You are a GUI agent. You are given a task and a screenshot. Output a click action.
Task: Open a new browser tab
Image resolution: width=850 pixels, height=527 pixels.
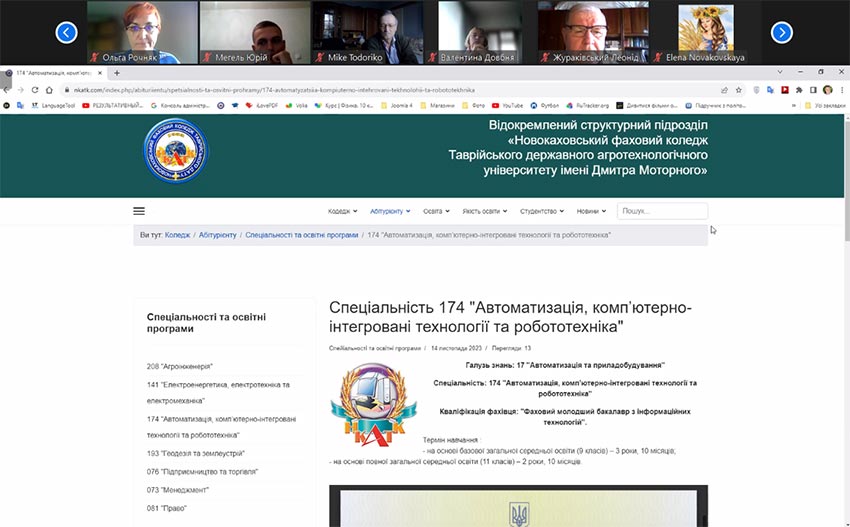pos(117,73)
